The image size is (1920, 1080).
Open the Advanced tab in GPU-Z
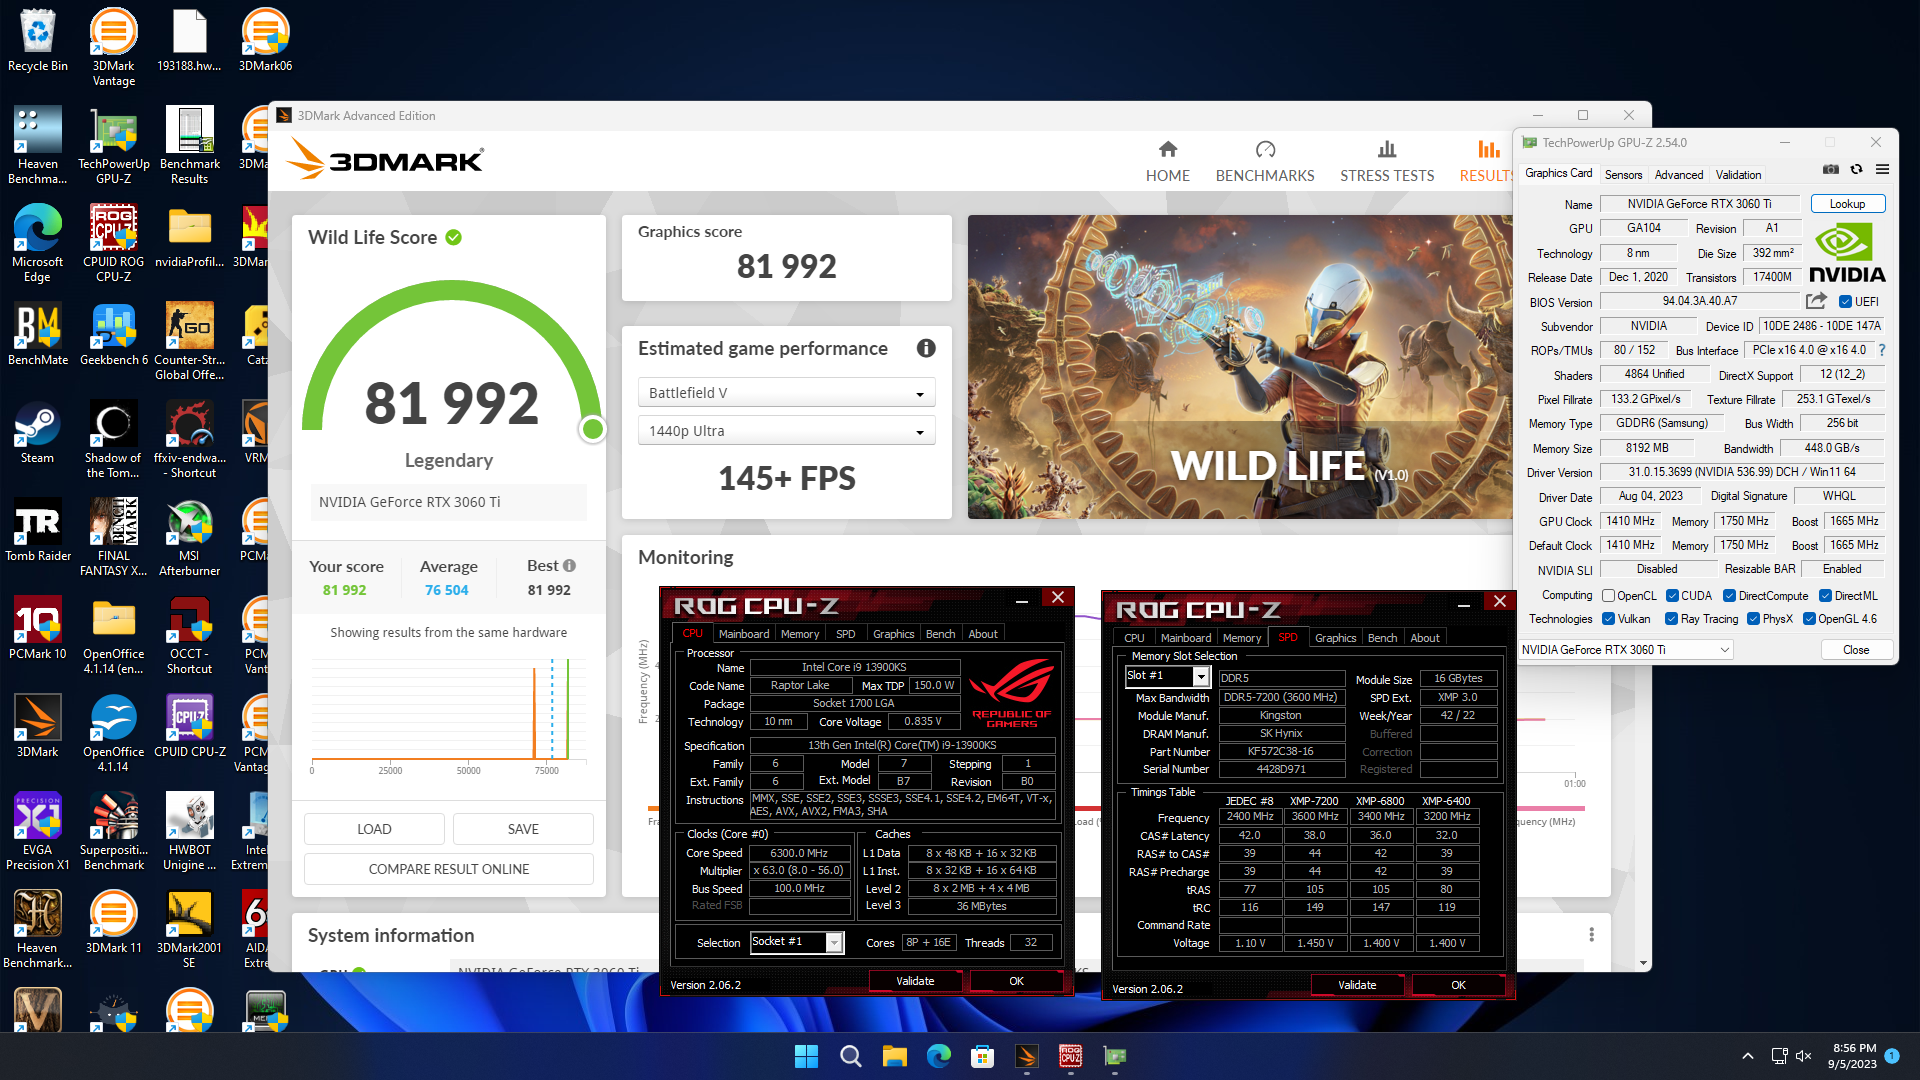click(1678, 174)
